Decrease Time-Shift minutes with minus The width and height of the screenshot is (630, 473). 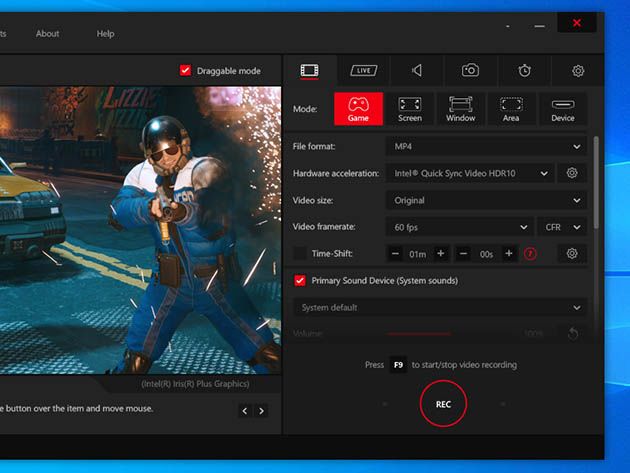[x=395, y=254]
